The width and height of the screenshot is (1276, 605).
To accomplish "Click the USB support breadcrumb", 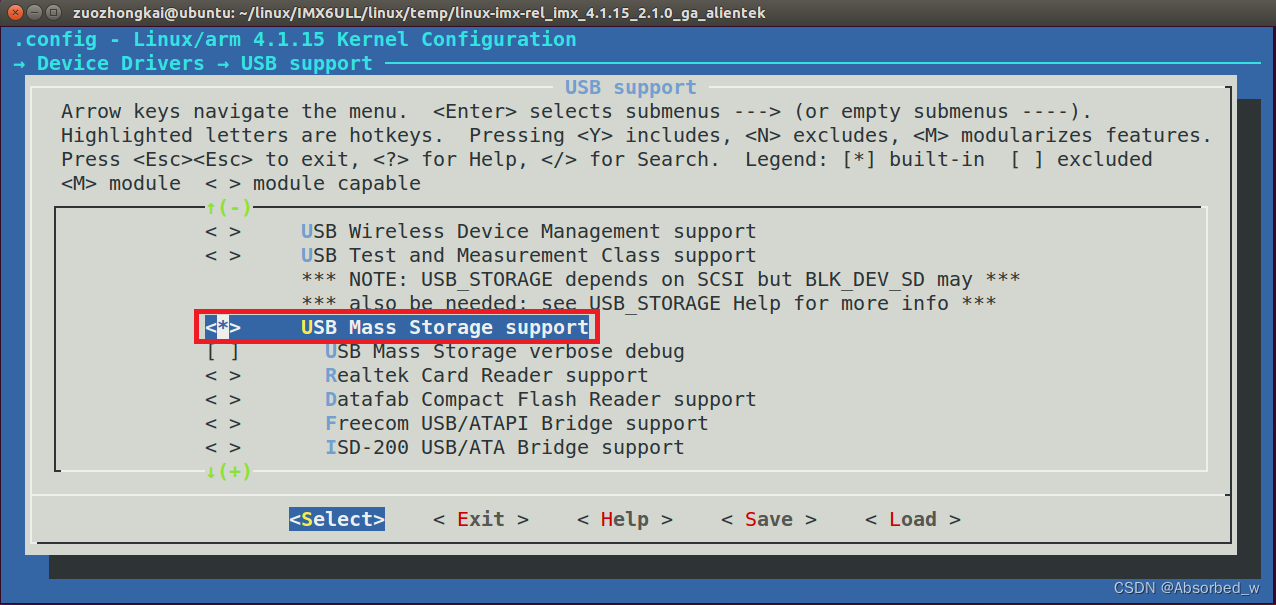I will pyautogui.click(x=294, y=63).
